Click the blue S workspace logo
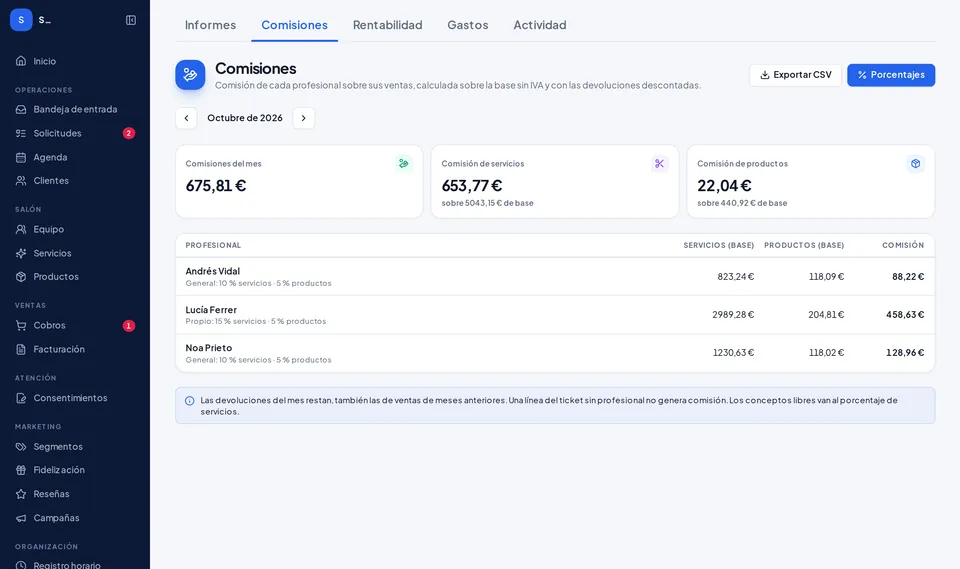 [x=21, y=20]
